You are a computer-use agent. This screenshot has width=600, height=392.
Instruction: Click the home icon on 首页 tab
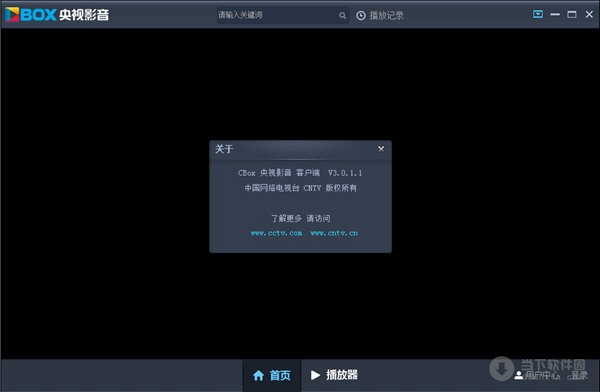pos(259,375)
